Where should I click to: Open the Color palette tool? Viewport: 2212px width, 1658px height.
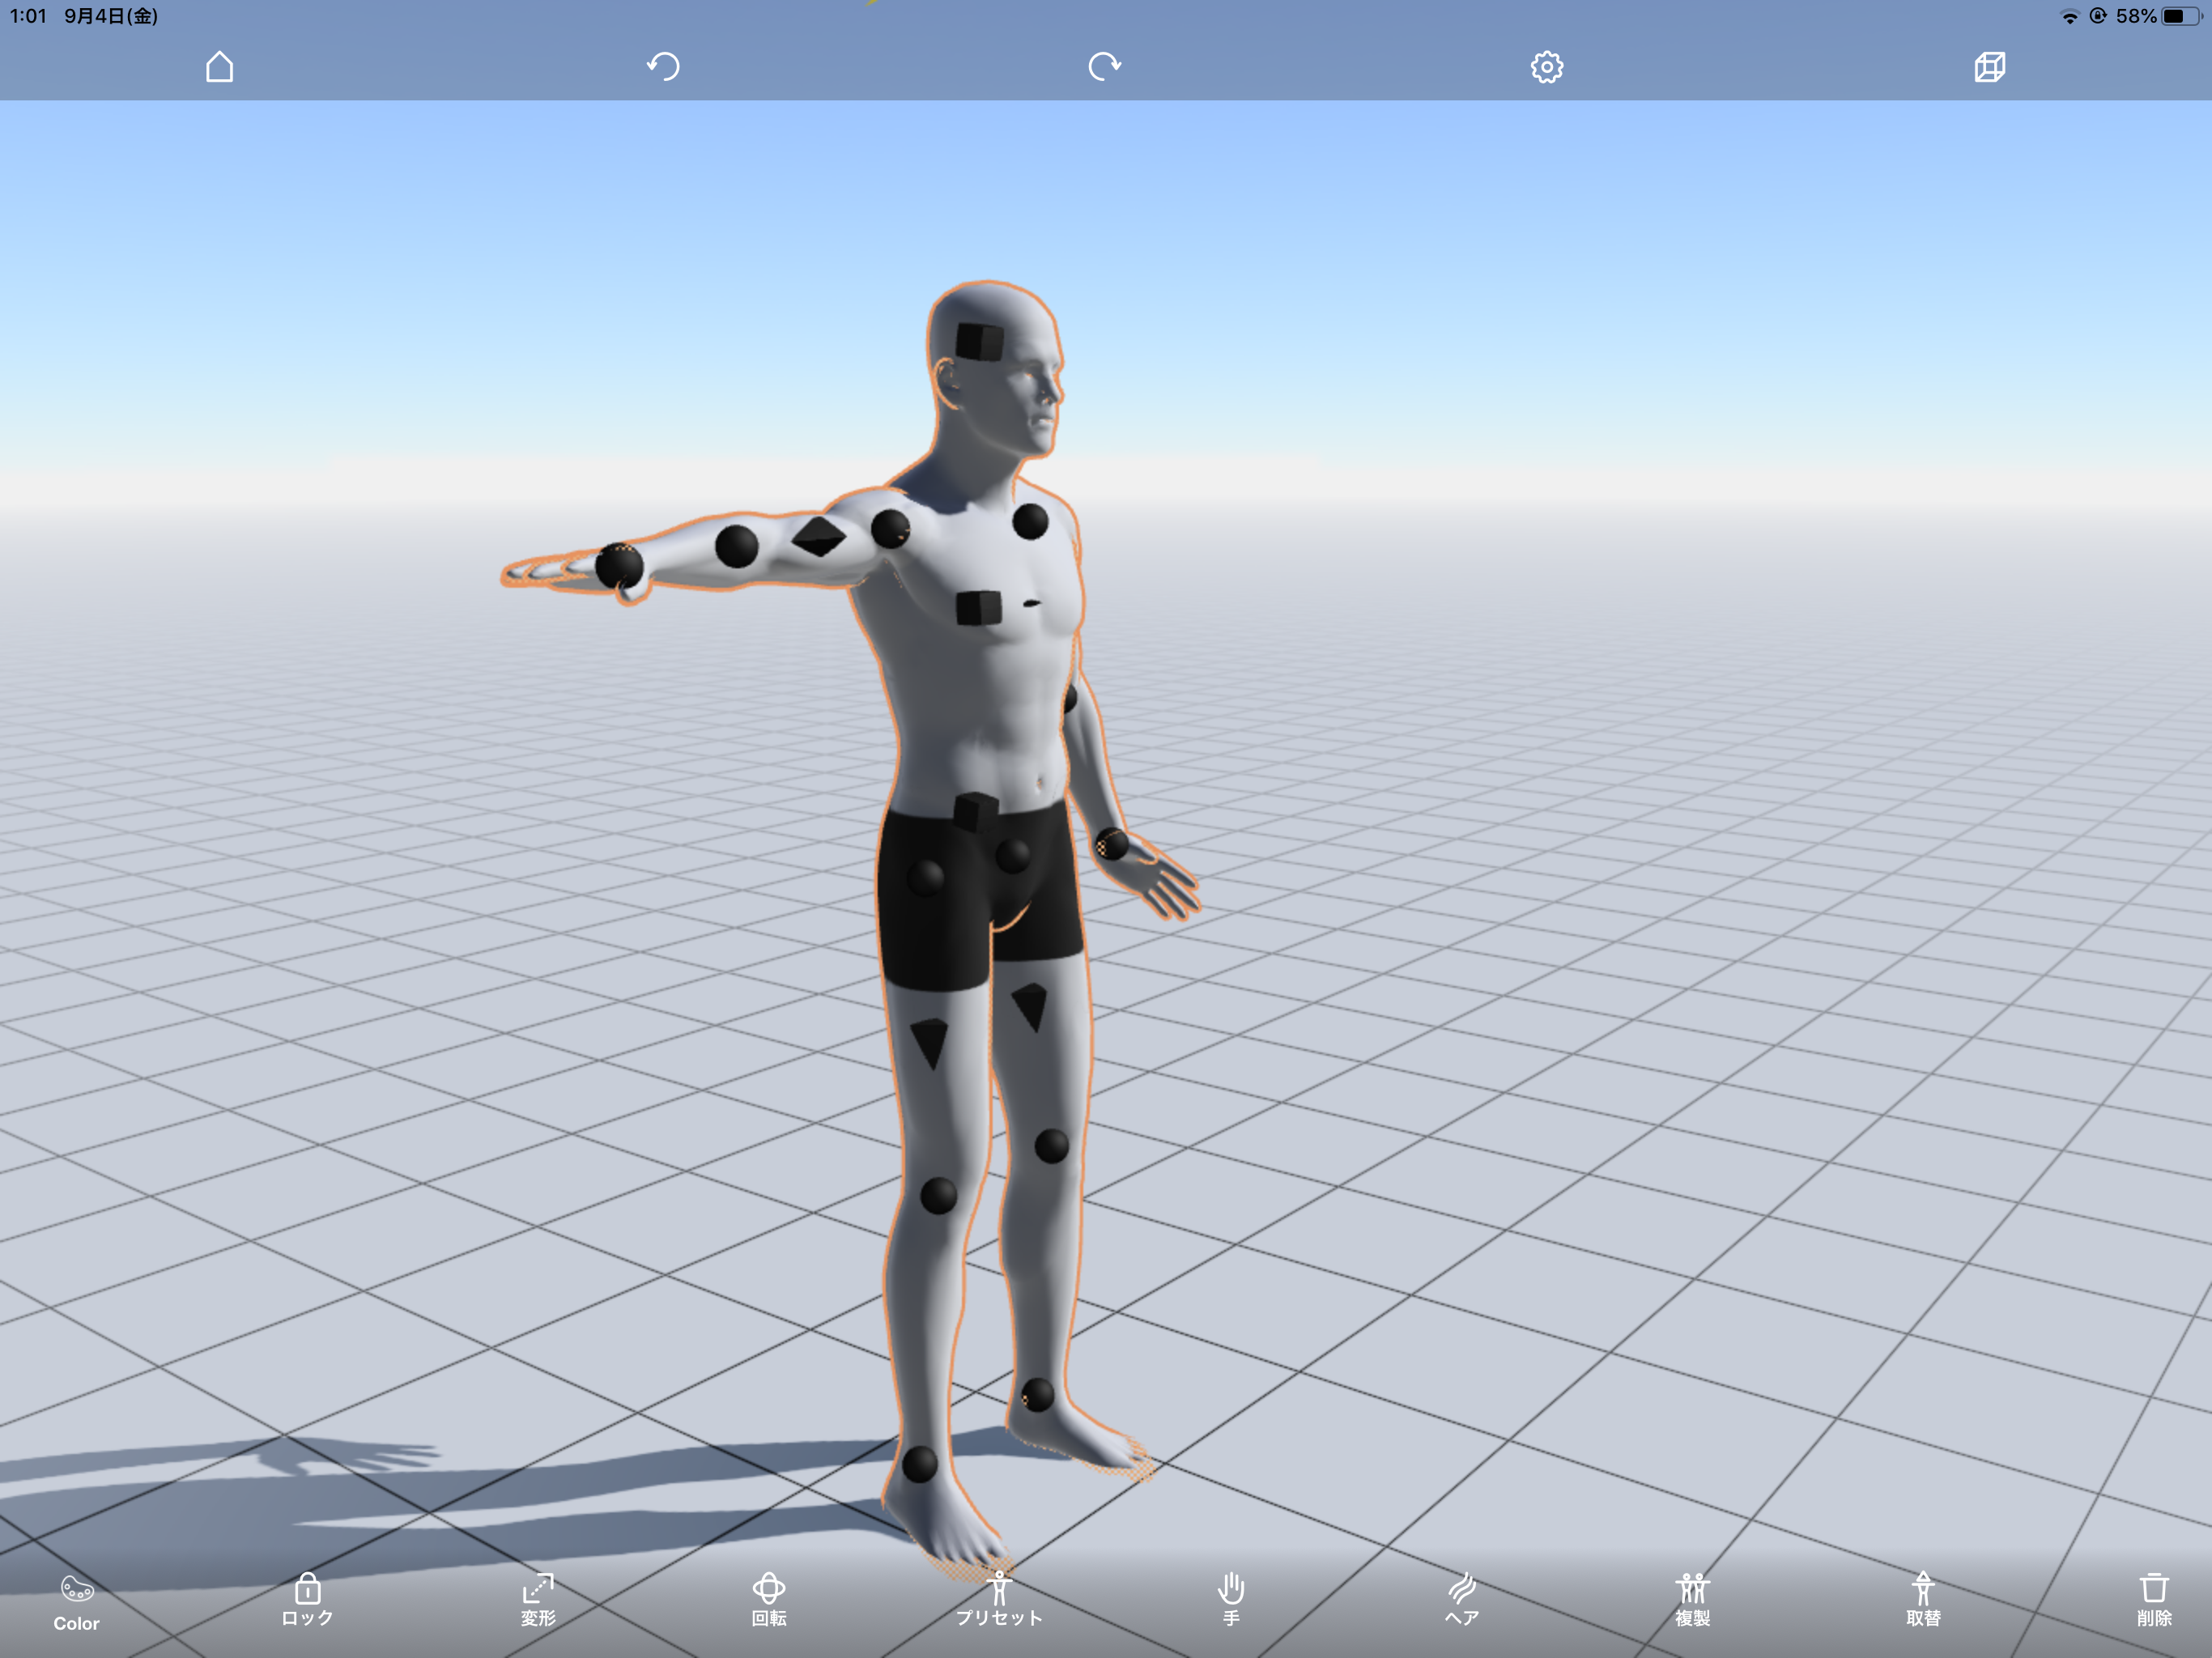click(x=77, y=1604)
